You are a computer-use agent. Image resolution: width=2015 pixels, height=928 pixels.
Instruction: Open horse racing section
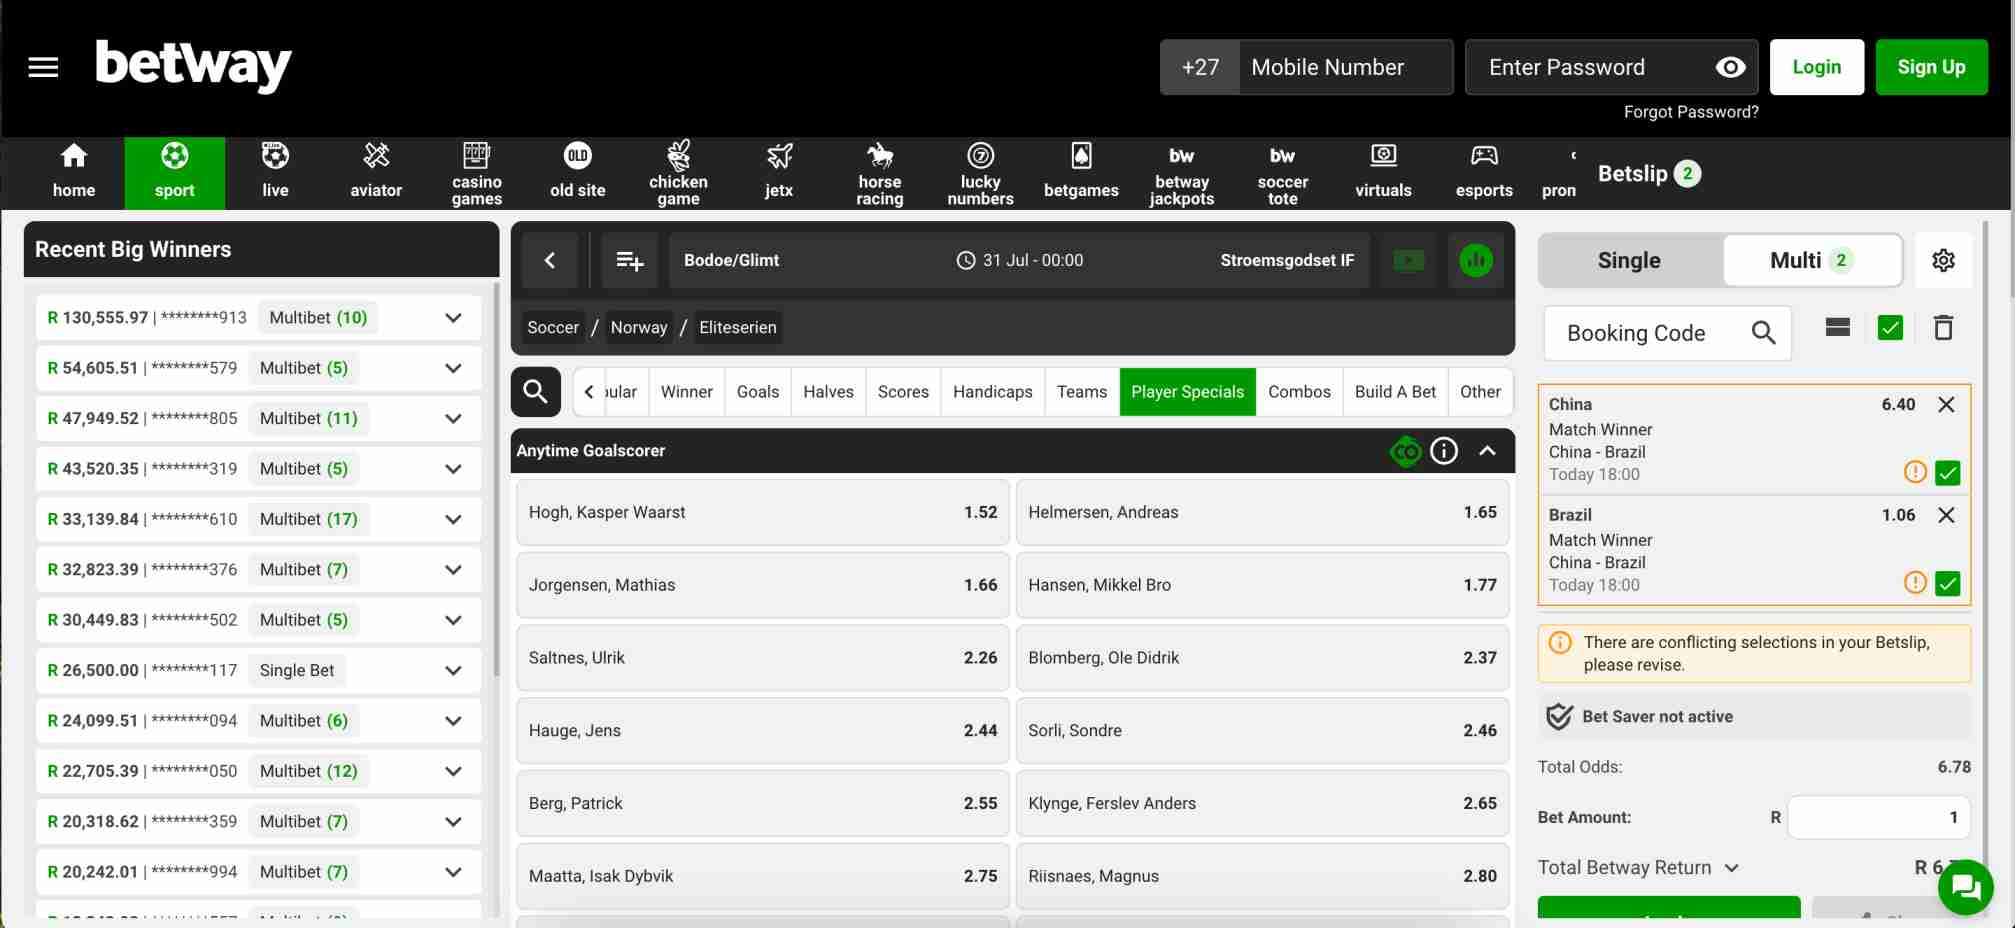click(x=880, y=172)
